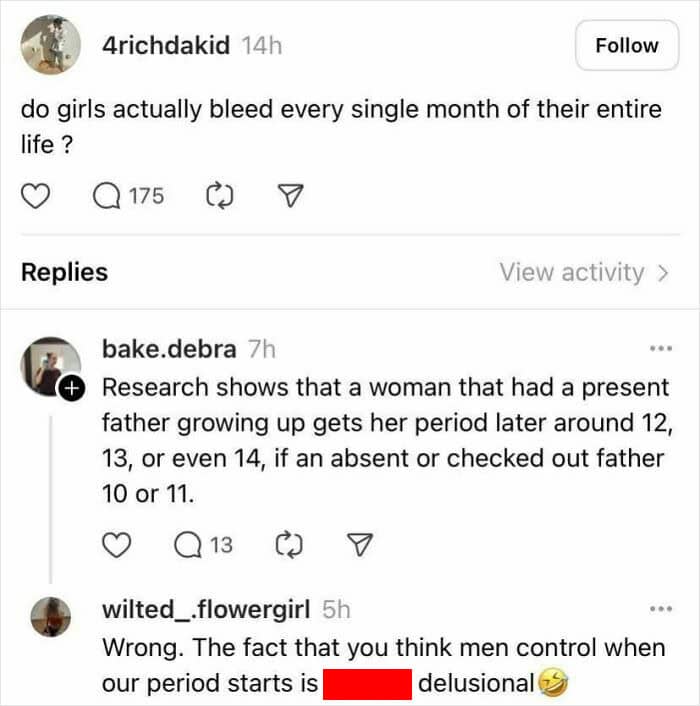
Task: Visit the 4richdakid username profile
Action: coord(166,45)
